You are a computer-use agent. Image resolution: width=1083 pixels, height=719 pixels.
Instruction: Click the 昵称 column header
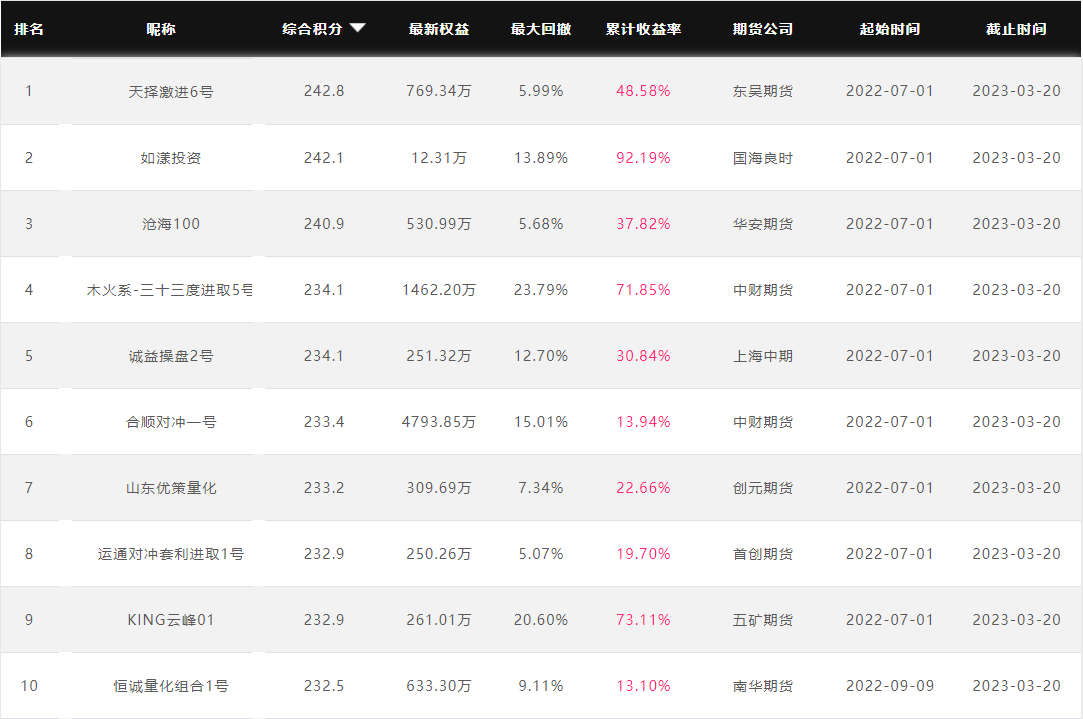(x=161, y=29)
